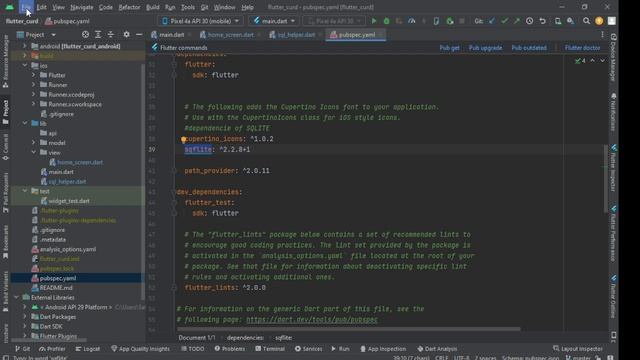Viewport: 640px width, 360px height.
Task: Open the Problems tool window
Action: pyautogui.click(x=230, y=349)
